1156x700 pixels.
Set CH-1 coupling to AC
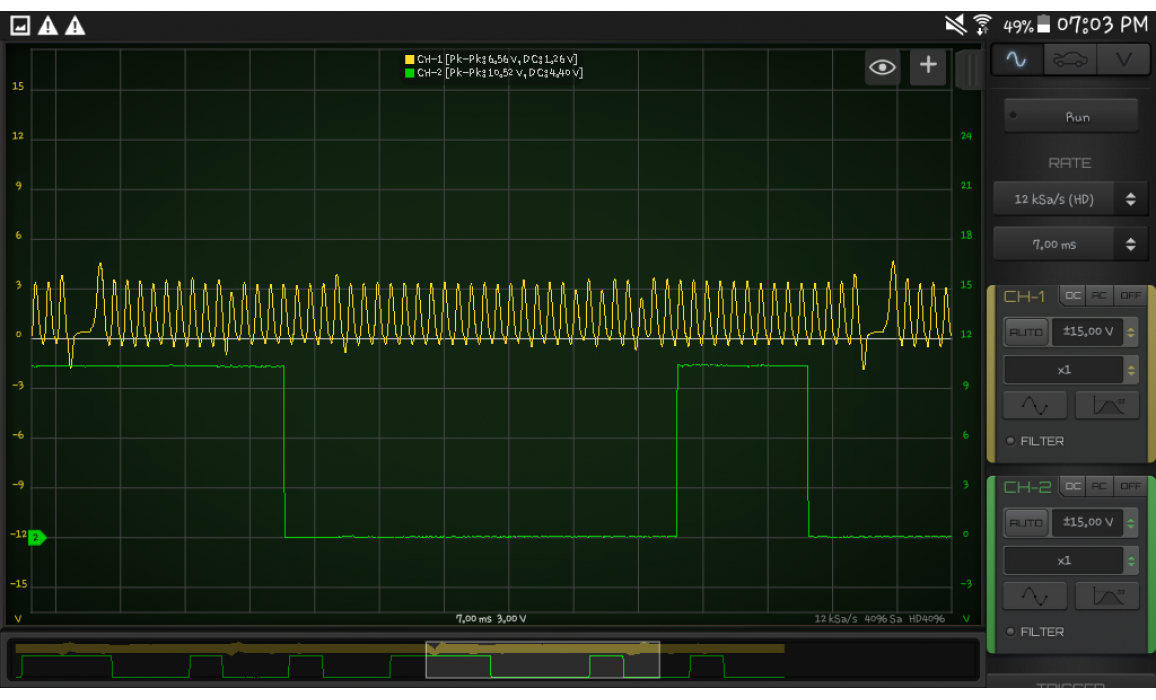pos(1100,296)
